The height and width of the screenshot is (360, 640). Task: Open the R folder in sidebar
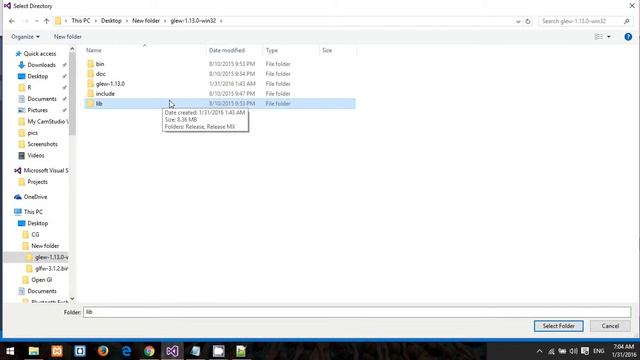(29, 87)
